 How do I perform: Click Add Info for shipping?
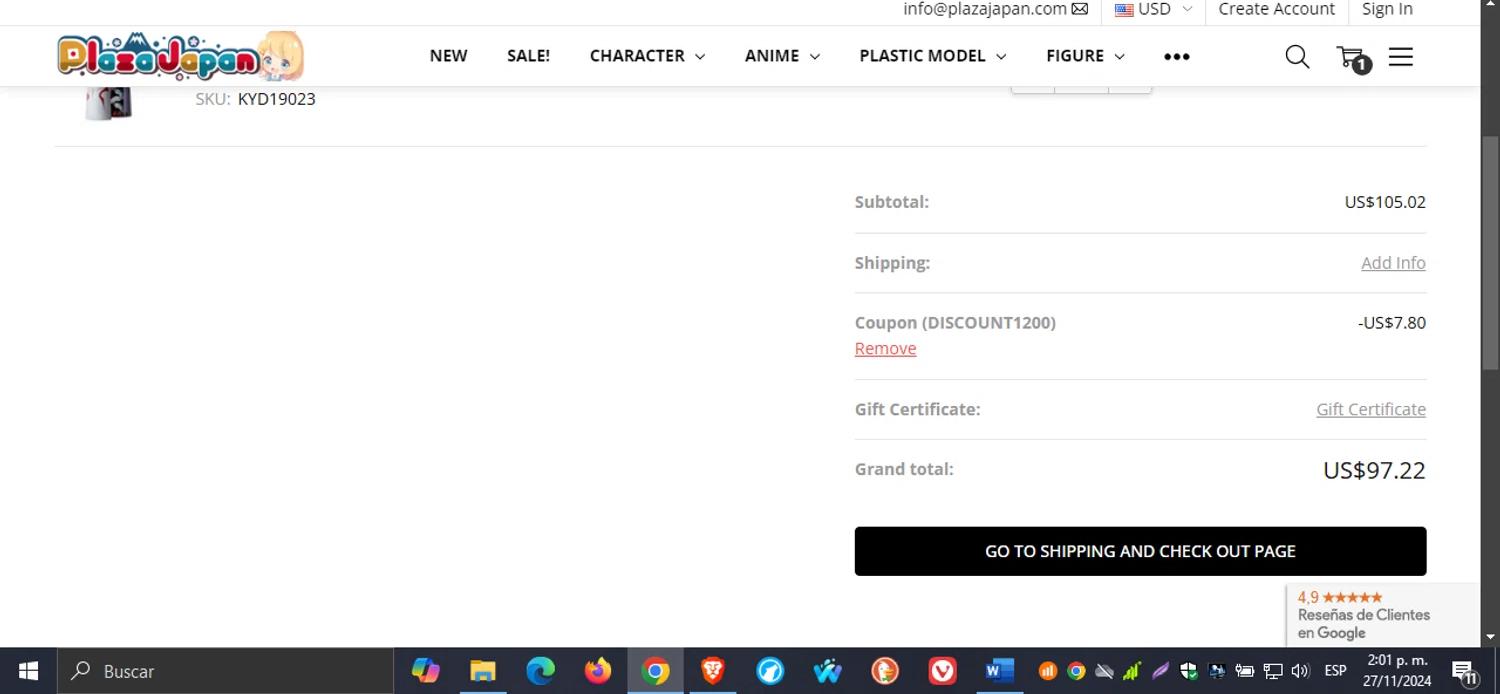pyautogui.click(x=1392, y=263)
